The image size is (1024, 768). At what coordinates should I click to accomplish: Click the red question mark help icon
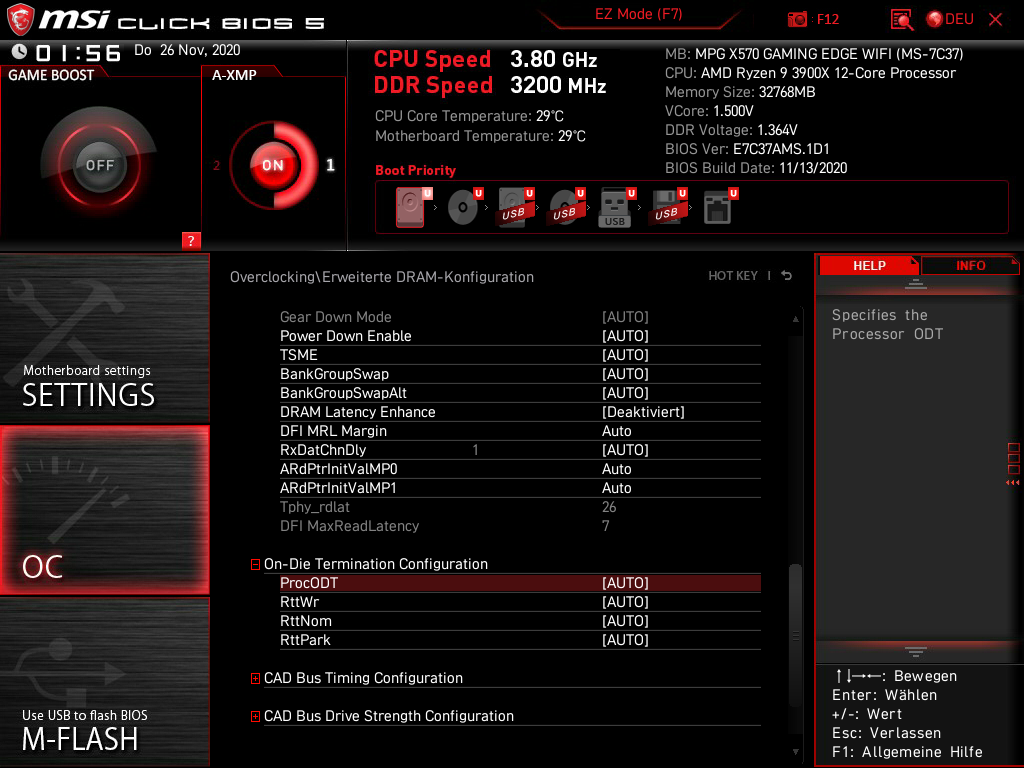tap(191, 240)
